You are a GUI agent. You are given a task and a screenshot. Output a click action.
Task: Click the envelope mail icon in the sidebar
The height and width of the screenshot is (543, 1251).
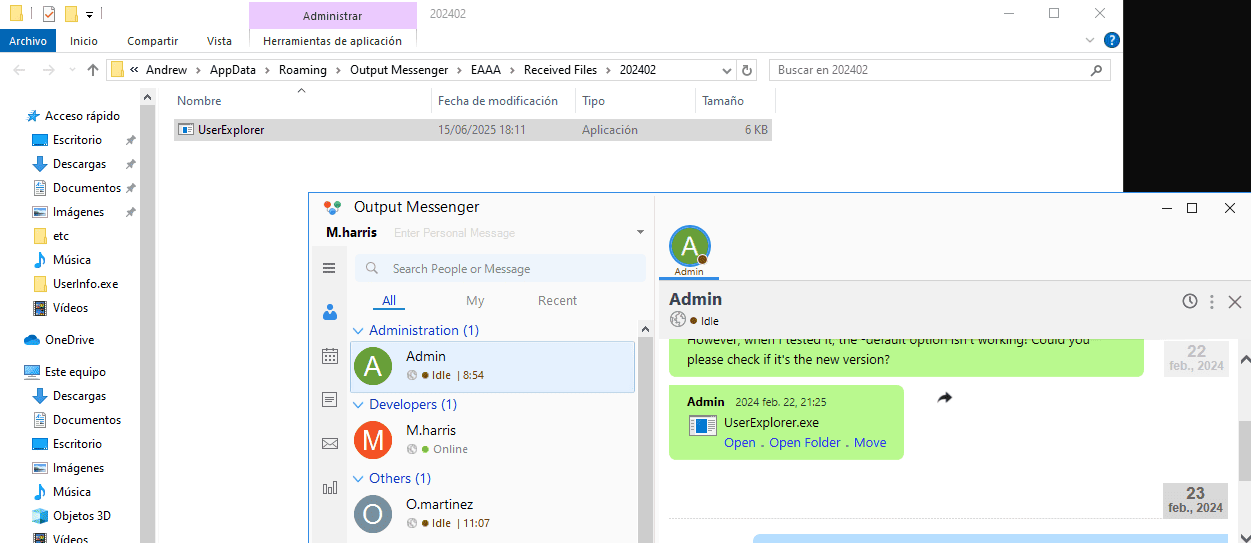point(330,444)
